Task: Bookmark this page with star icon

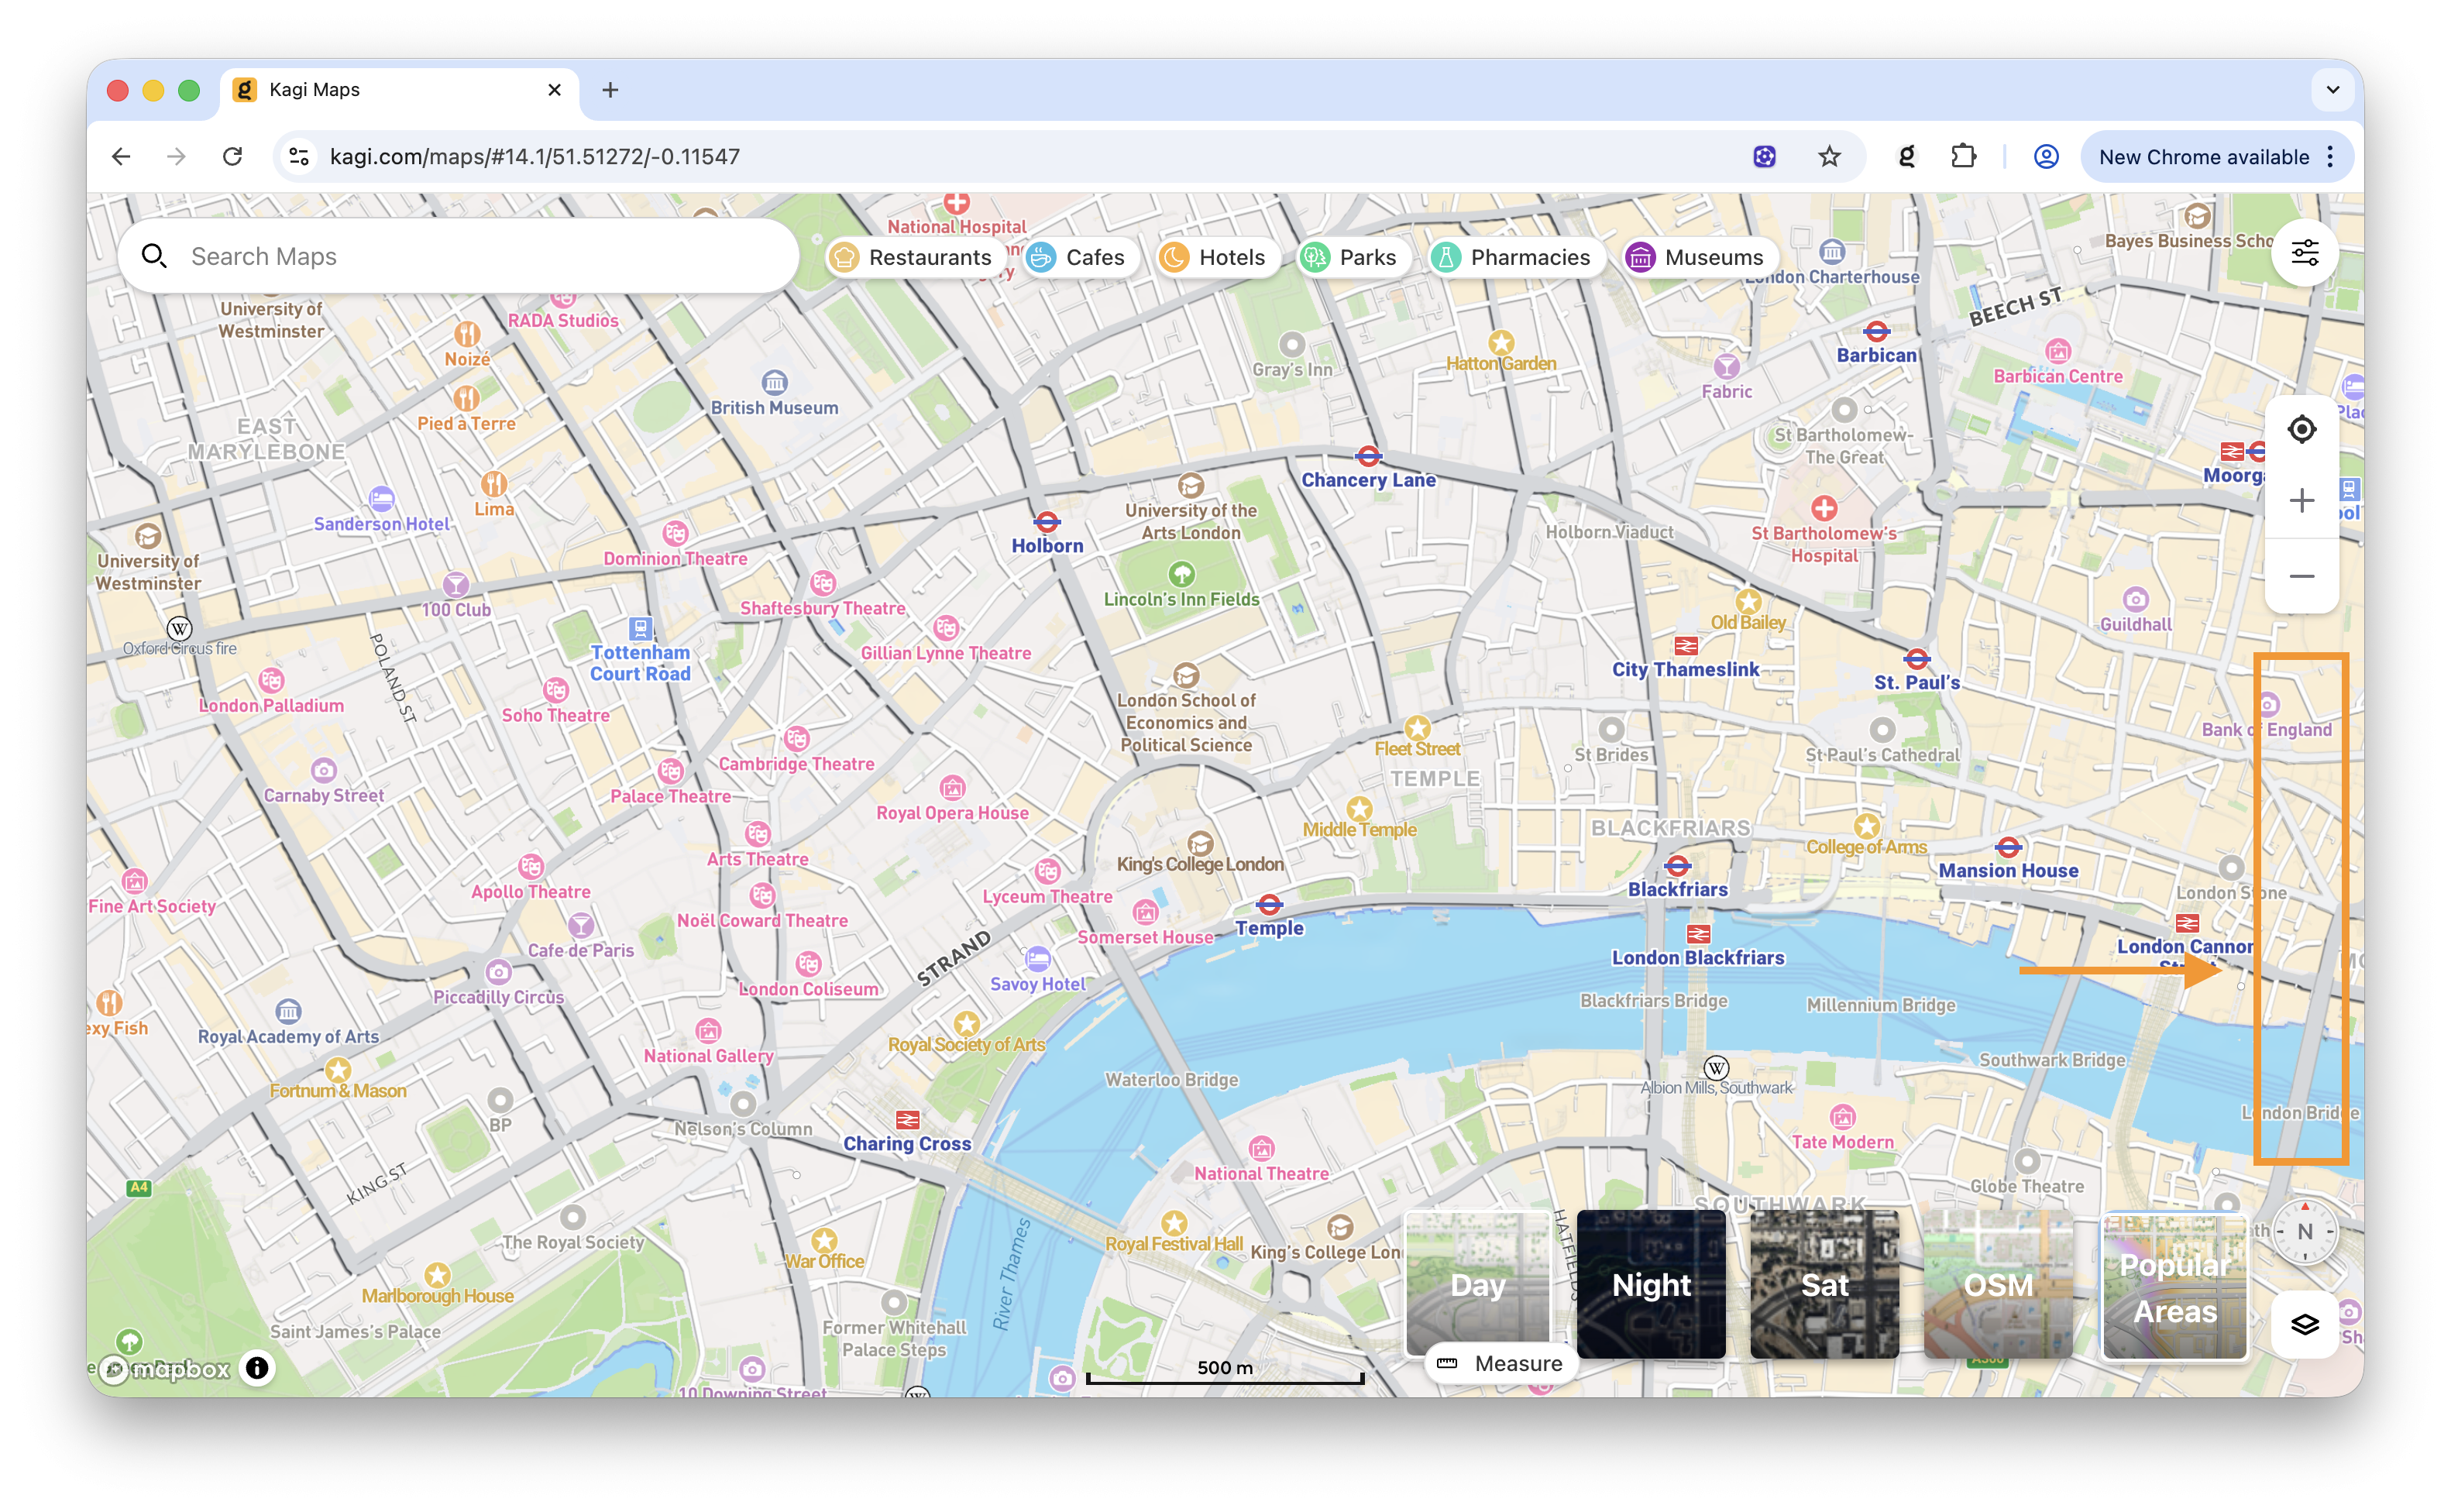Action: click(x=1828, y=157)
